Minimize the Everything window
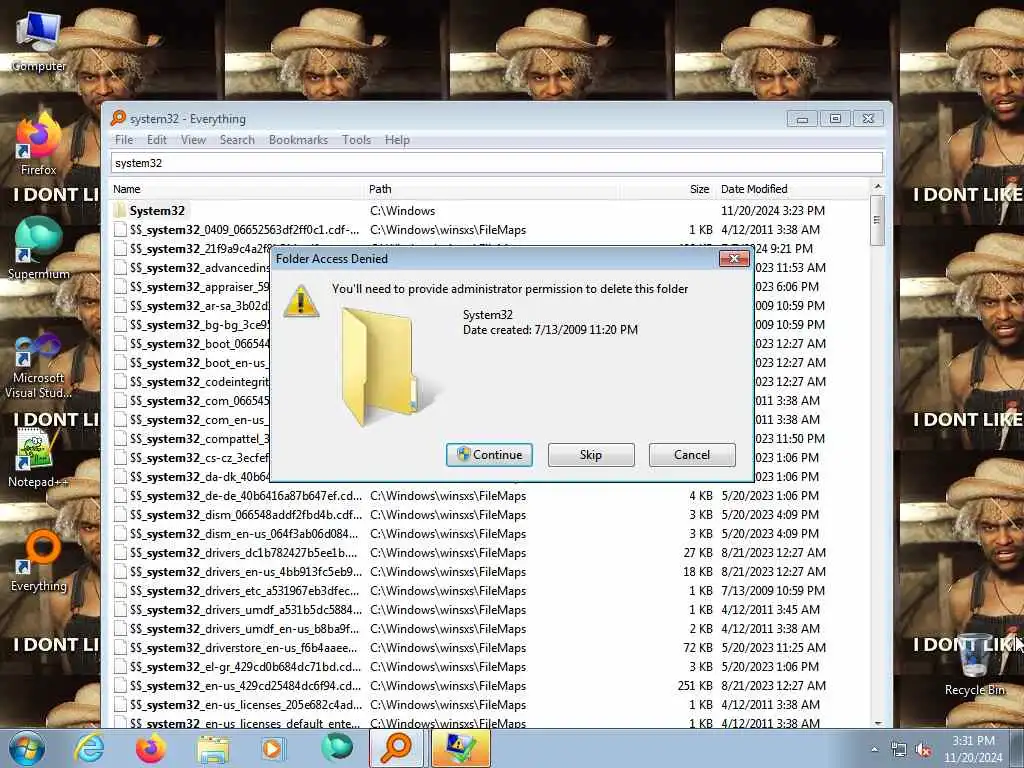Screen dimensions: 1024x768 [803, 119]
